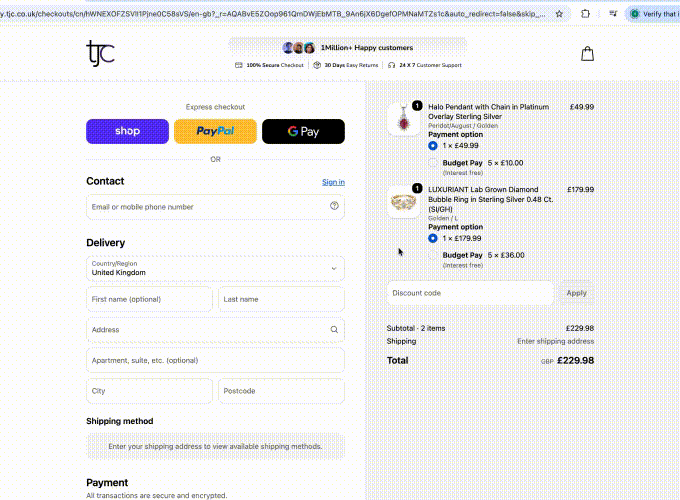Select 1 × £49.99 payment option
The height and width of the screenshot is (500, 680).
pos(433,146)
